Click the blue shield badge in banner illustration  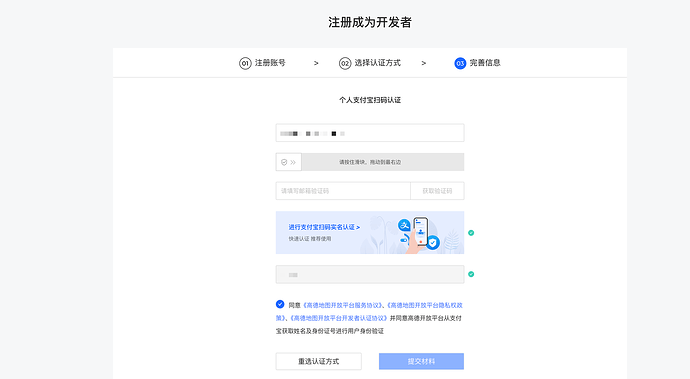[x=433, y=243]
